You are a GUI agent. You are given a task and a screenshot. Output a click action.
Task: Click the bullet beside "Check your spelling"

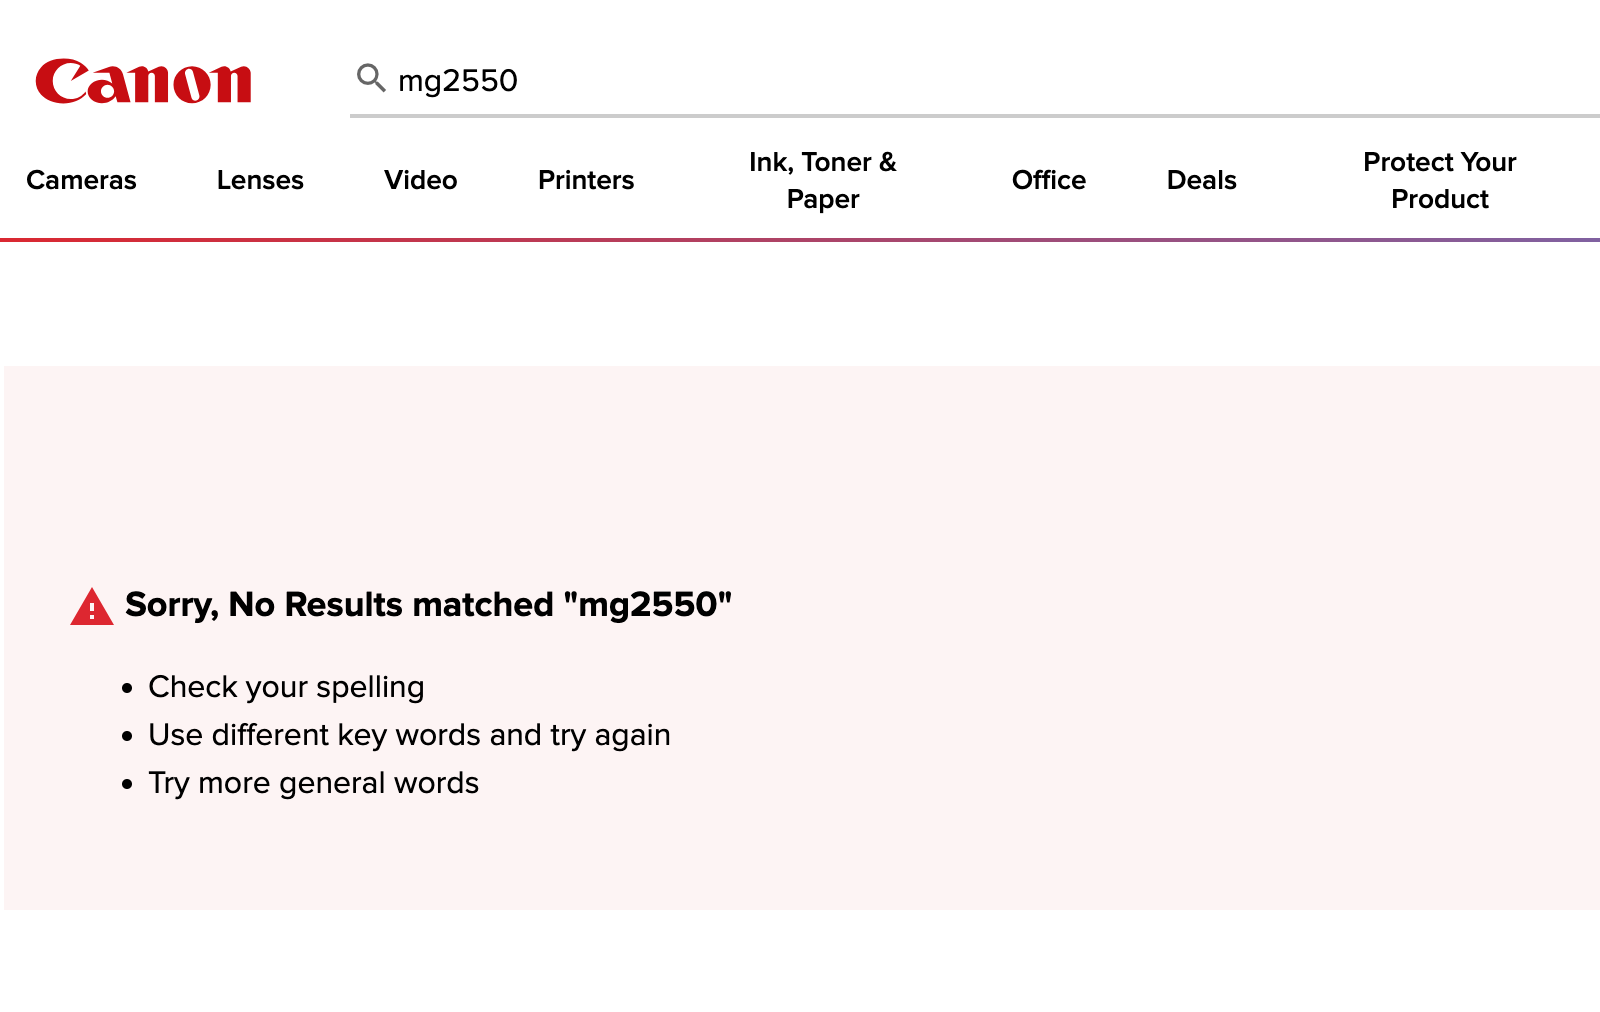pos(127,688)
